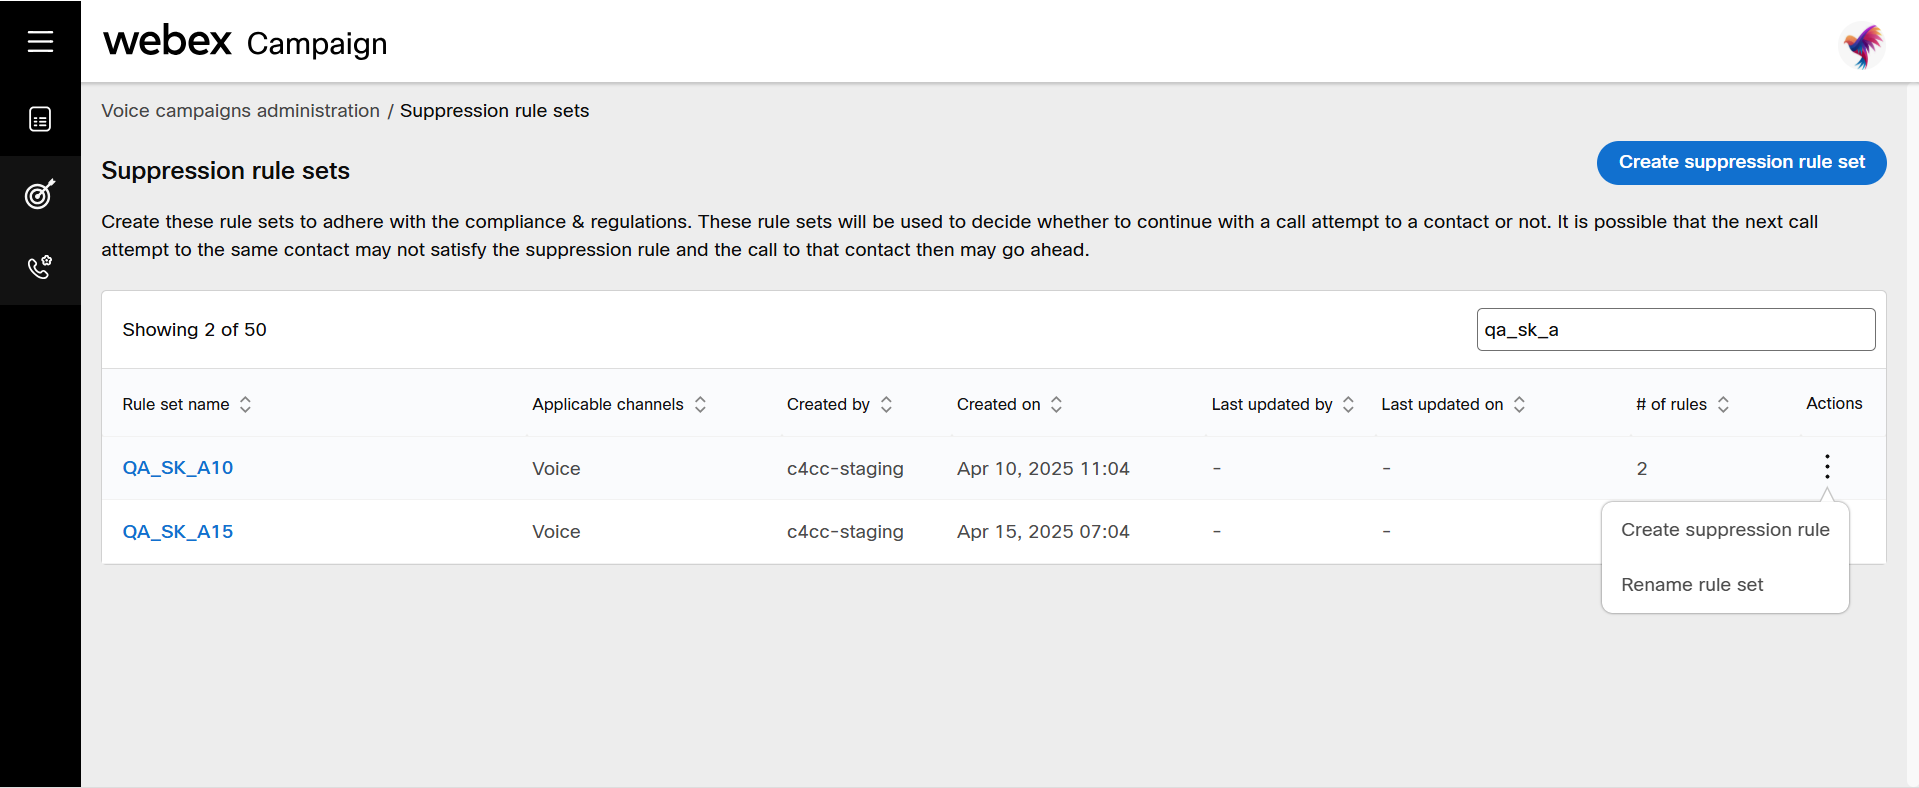Open the QA_SK_A10 rule set link
Viewport: 1919px width, 788px height.
coord(178,467)
